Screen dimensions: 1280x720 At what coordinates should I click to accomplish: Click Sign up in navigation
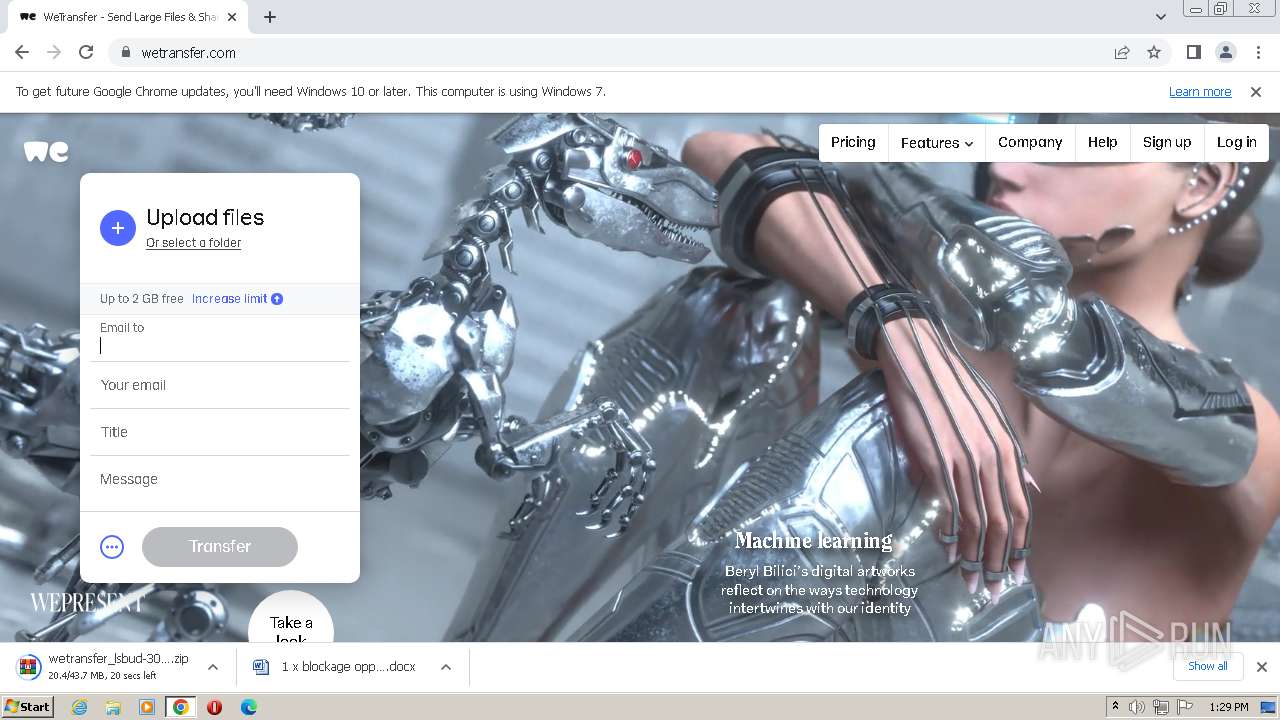click(1167, 143)
